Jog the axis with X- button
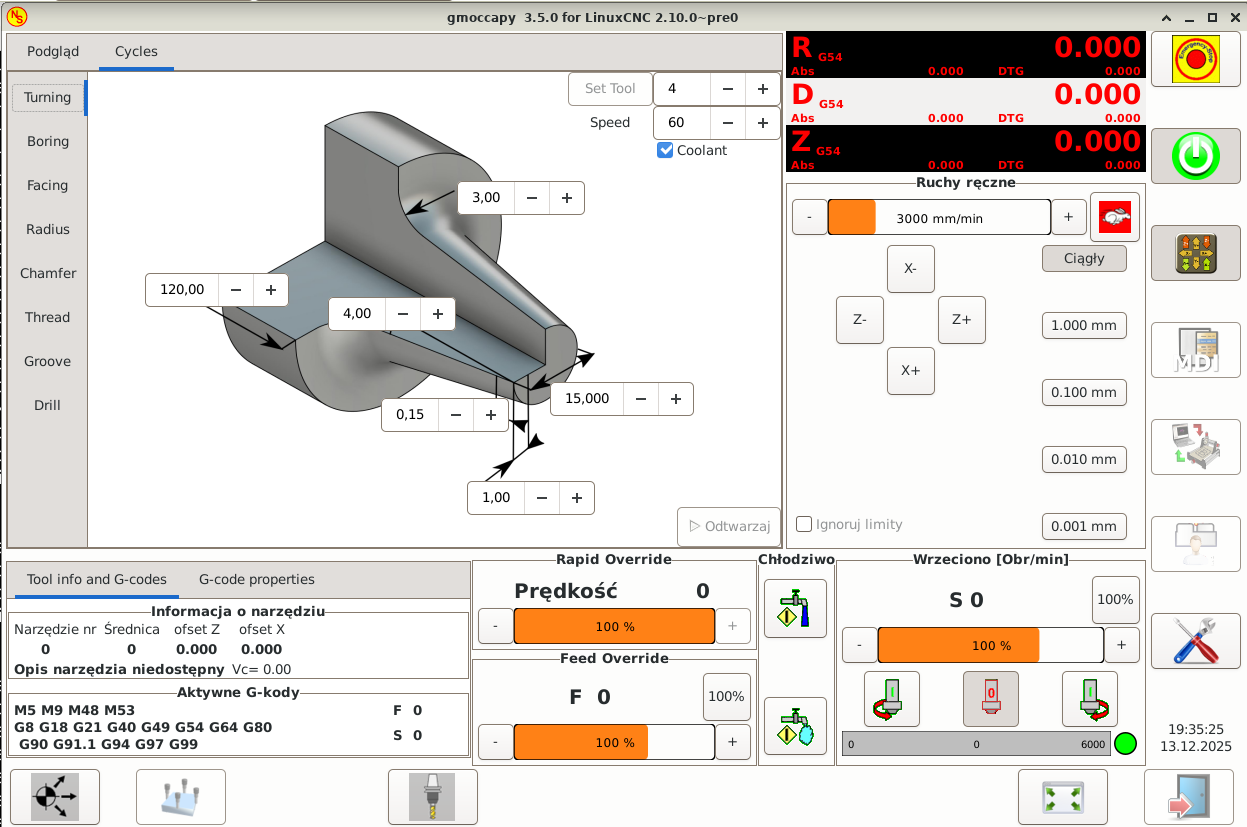 click(x=911, y=269)
